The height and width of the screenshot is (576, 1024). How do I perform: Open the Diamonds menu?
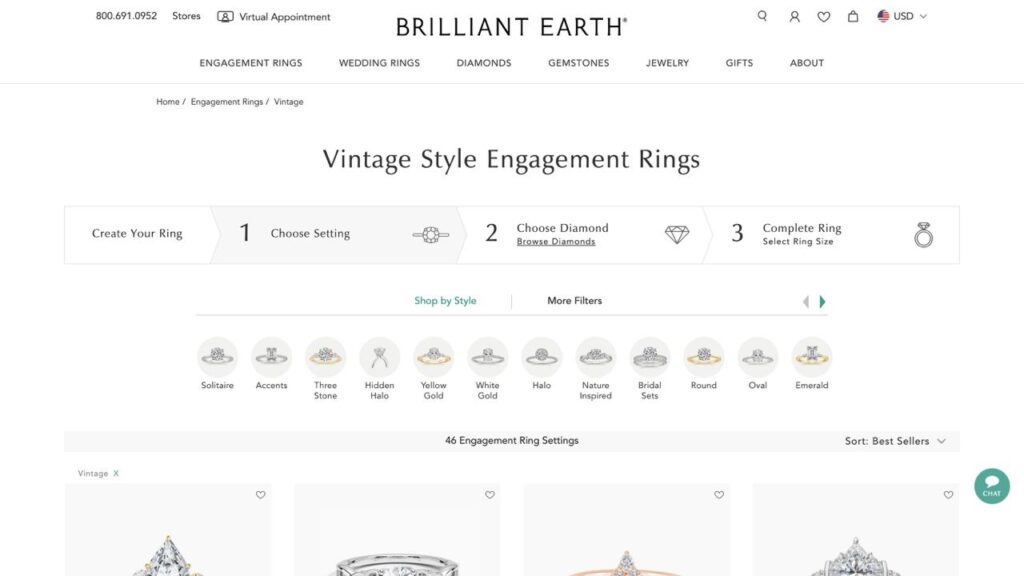pyautogui.click(x=484, y=63)
